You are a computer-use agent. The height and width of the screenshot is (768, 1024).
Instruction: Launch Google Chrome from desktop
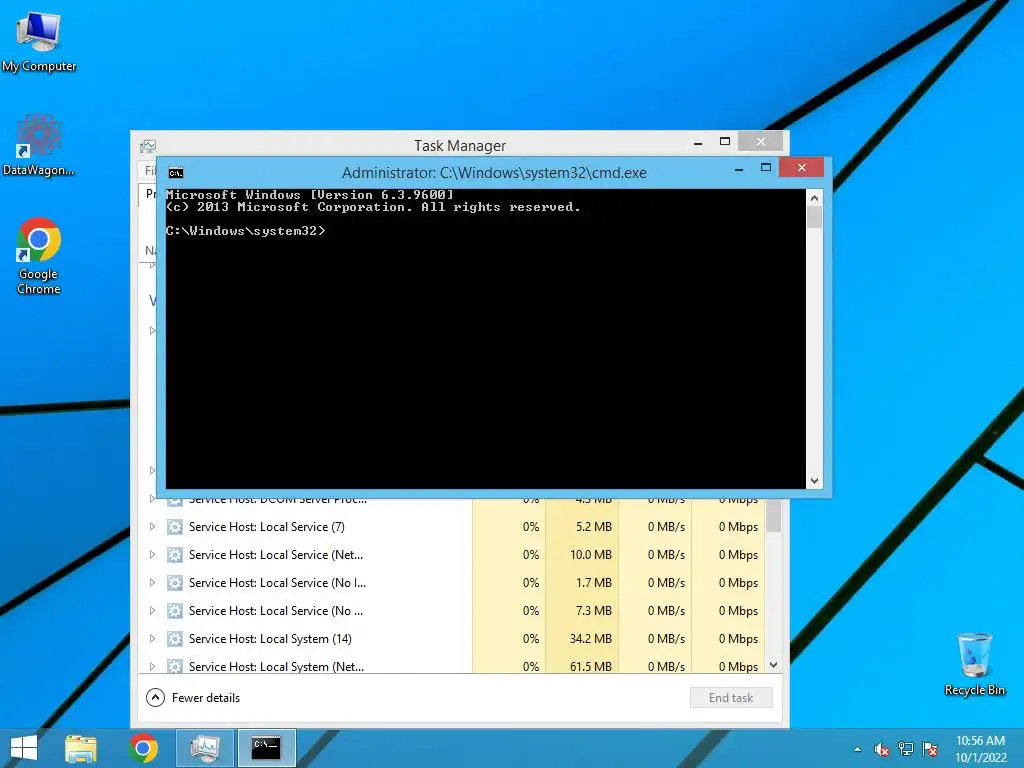click(39, 255)
